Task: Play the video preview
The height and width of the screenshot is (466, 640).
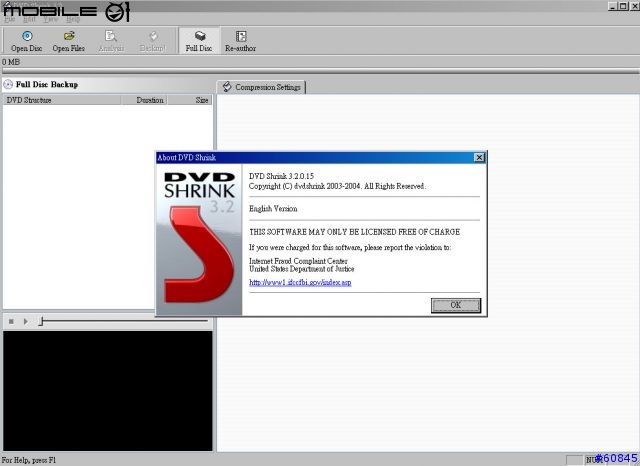Action: pyautogui.click(x=26, y=322)
